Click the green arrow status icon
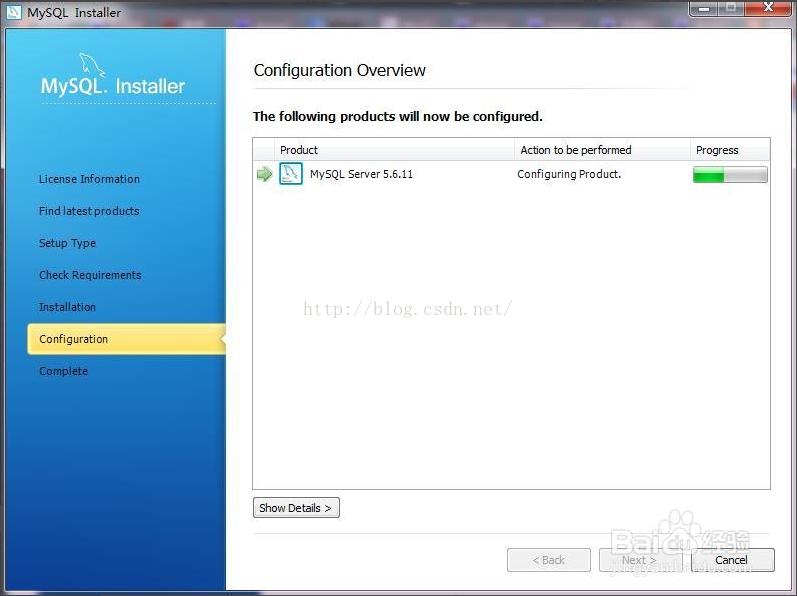The image size is (797, 596). [x=264, y=174]
